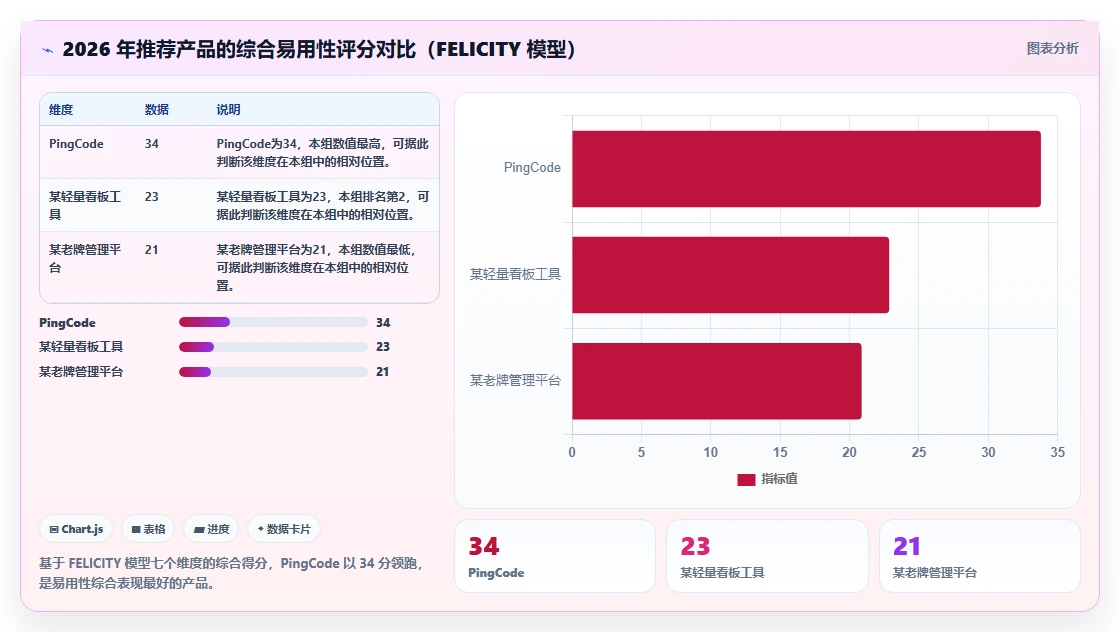The height and width of the screenshot is (632, 1120).
Task: Click the 某老牌管理平台 y-axis label
Action: click(515, 381)
